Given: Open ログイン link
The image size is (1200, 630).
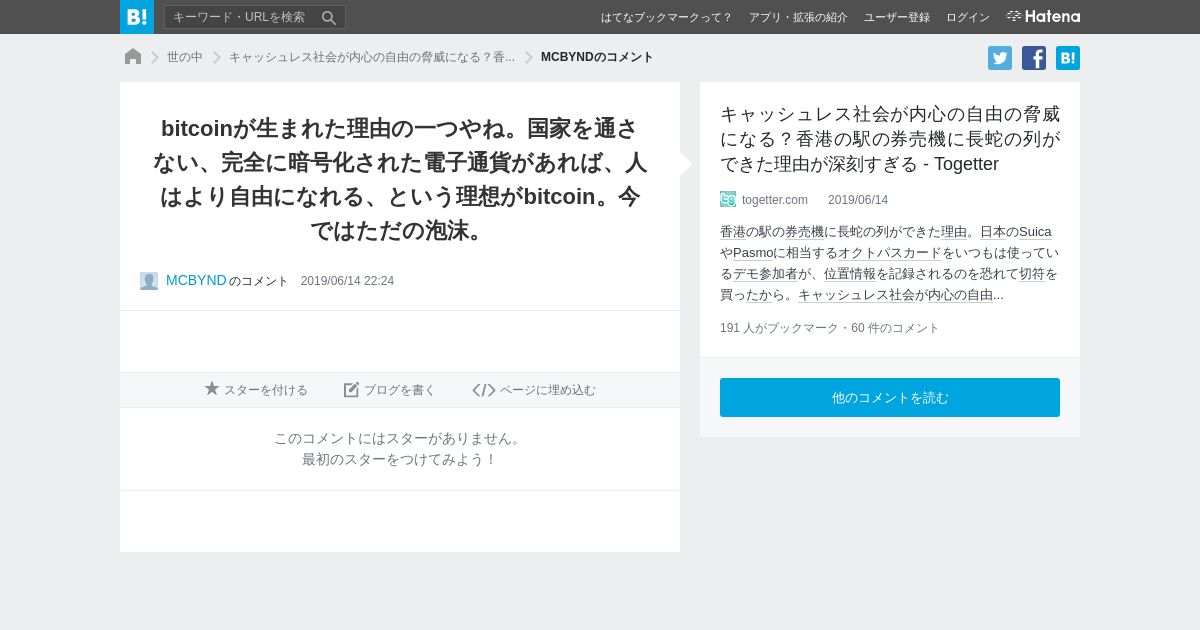Looking at the screenshot, I should (968, 17).
